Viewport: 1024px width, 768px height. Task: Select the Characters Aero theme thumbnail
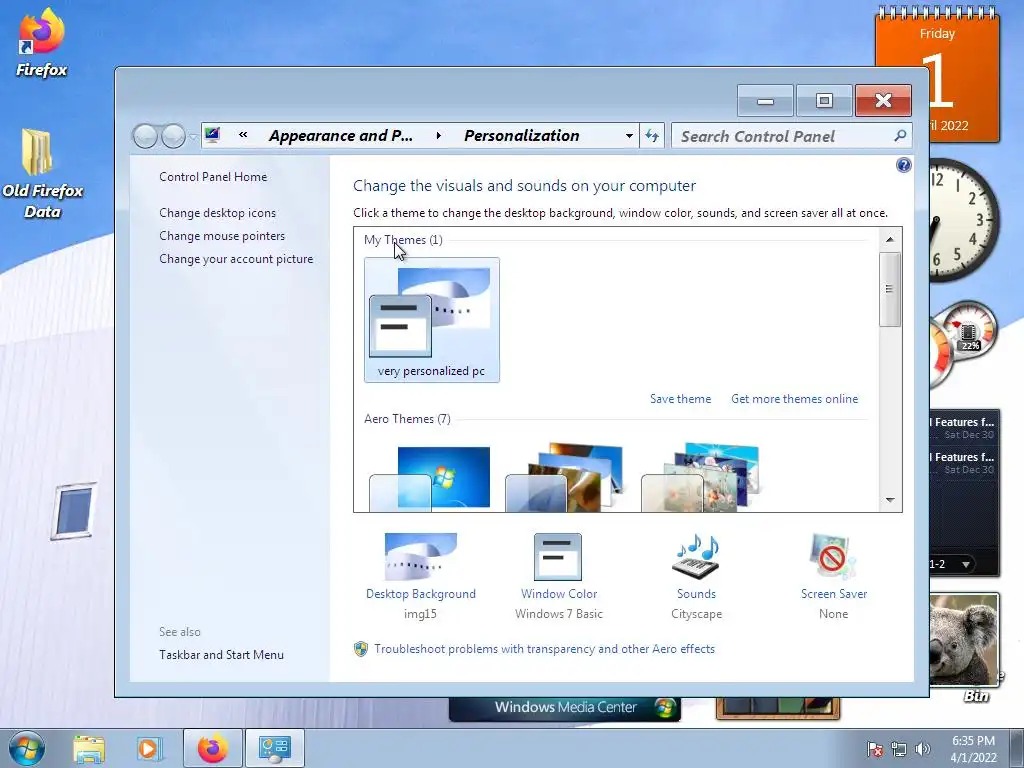pos(701,476)
